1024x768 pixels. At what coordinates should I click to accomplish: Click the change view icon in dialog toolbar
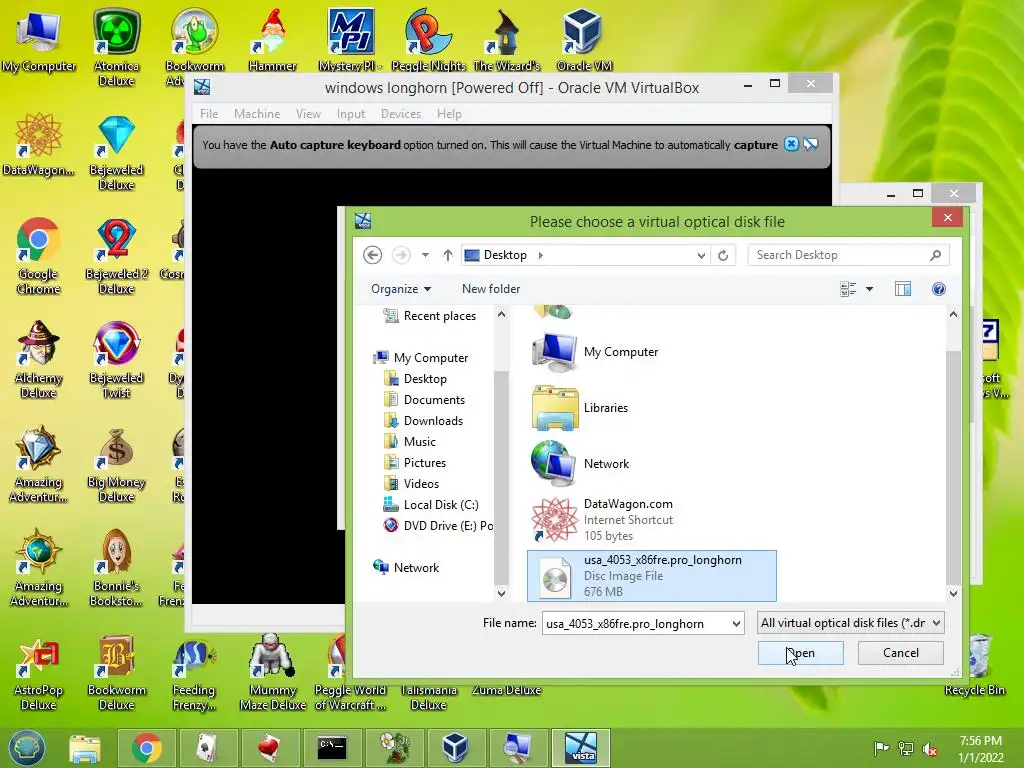click(848, 289)
